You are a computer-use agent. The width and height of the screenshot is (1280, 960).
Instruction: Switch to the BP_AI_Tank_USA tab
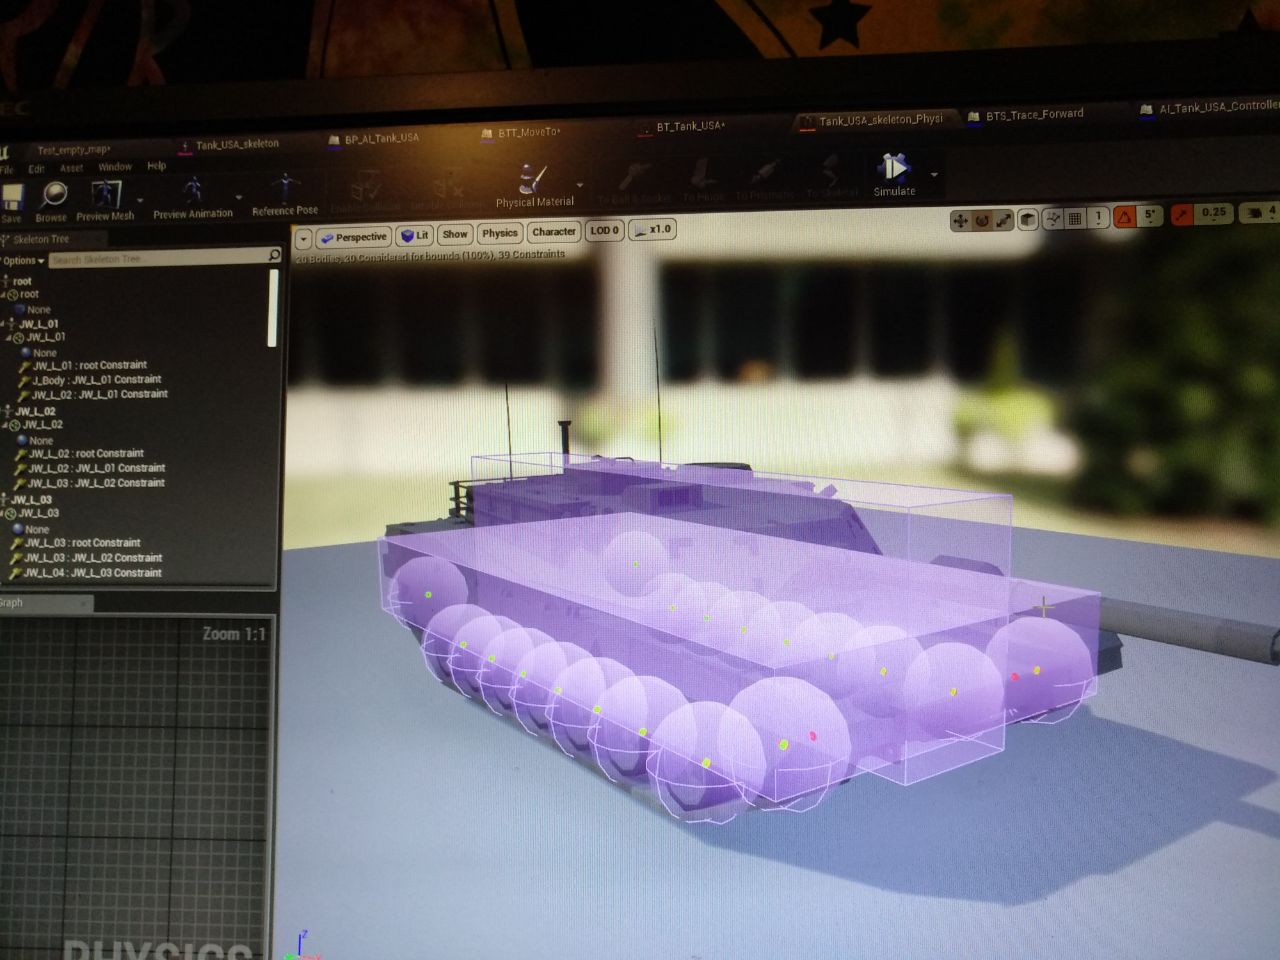click(375, 139)
